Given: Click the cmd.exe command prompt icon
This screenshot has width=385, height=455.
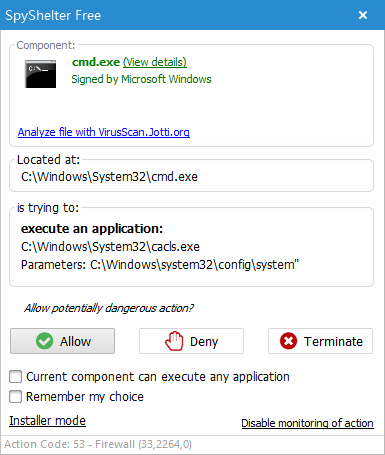Looking at the screenshot, I should coord(41,74).
